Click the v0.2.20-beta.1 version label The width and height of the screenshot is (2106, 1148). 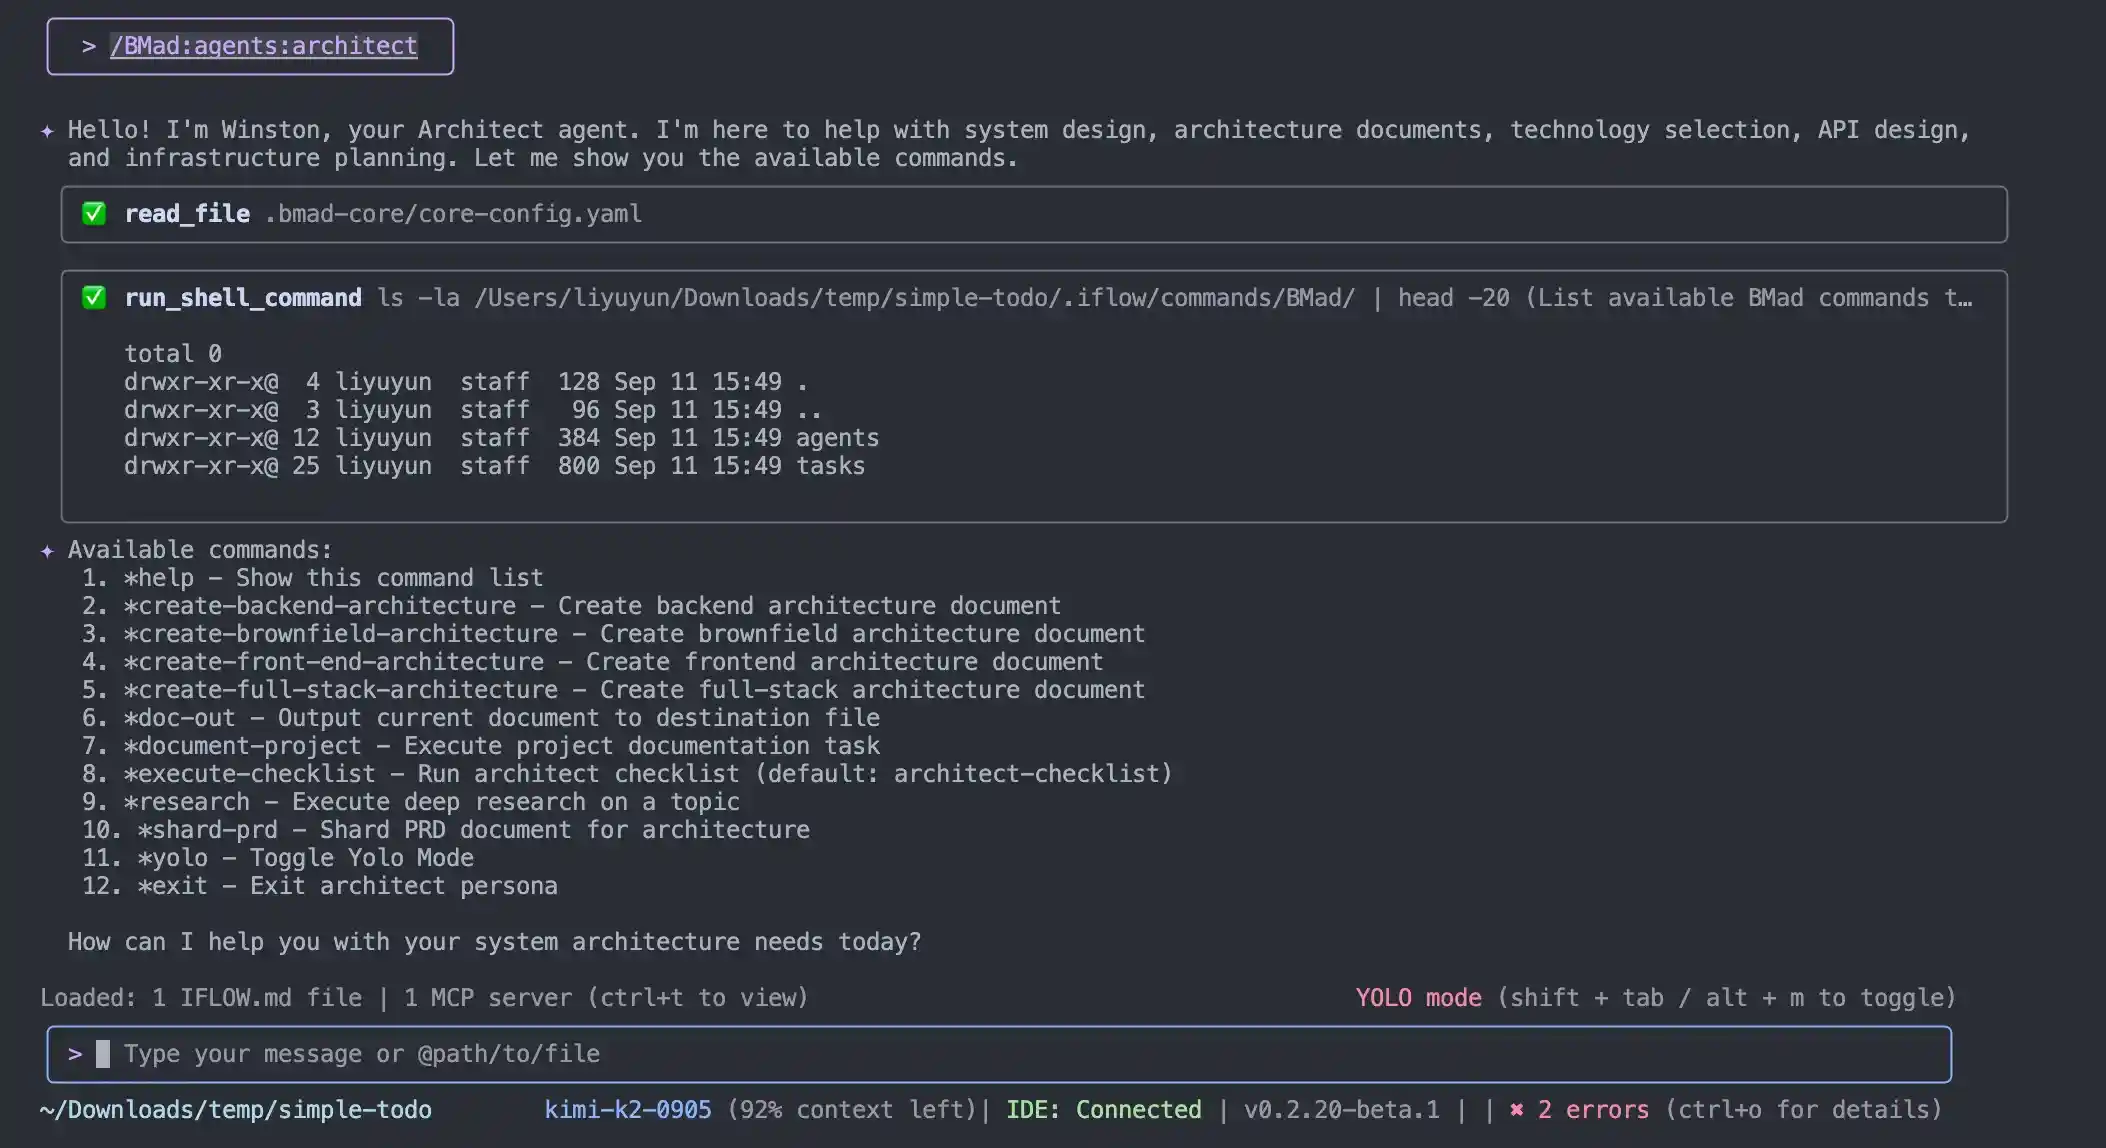click(x=1341, y=1110)
